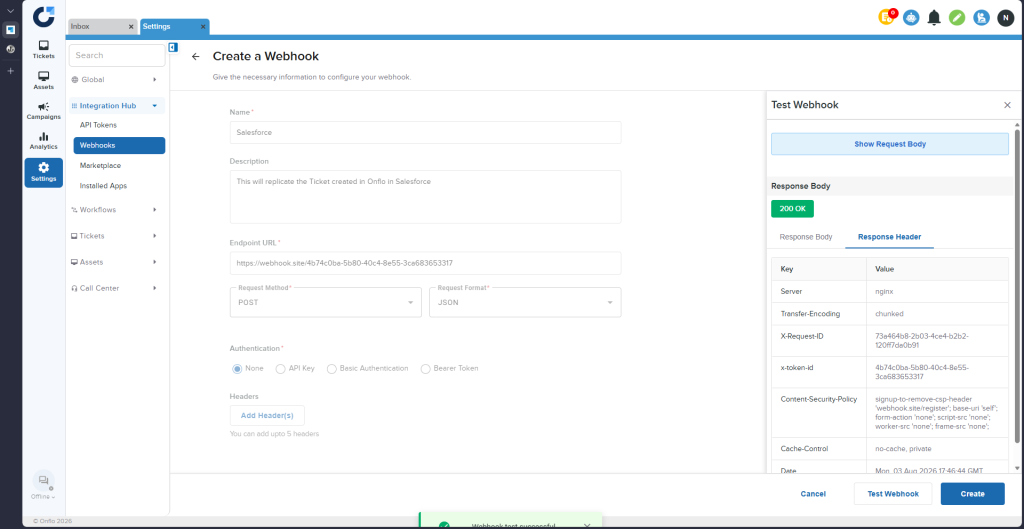
Task: Click the Description text area
Action: coord(425,197)
